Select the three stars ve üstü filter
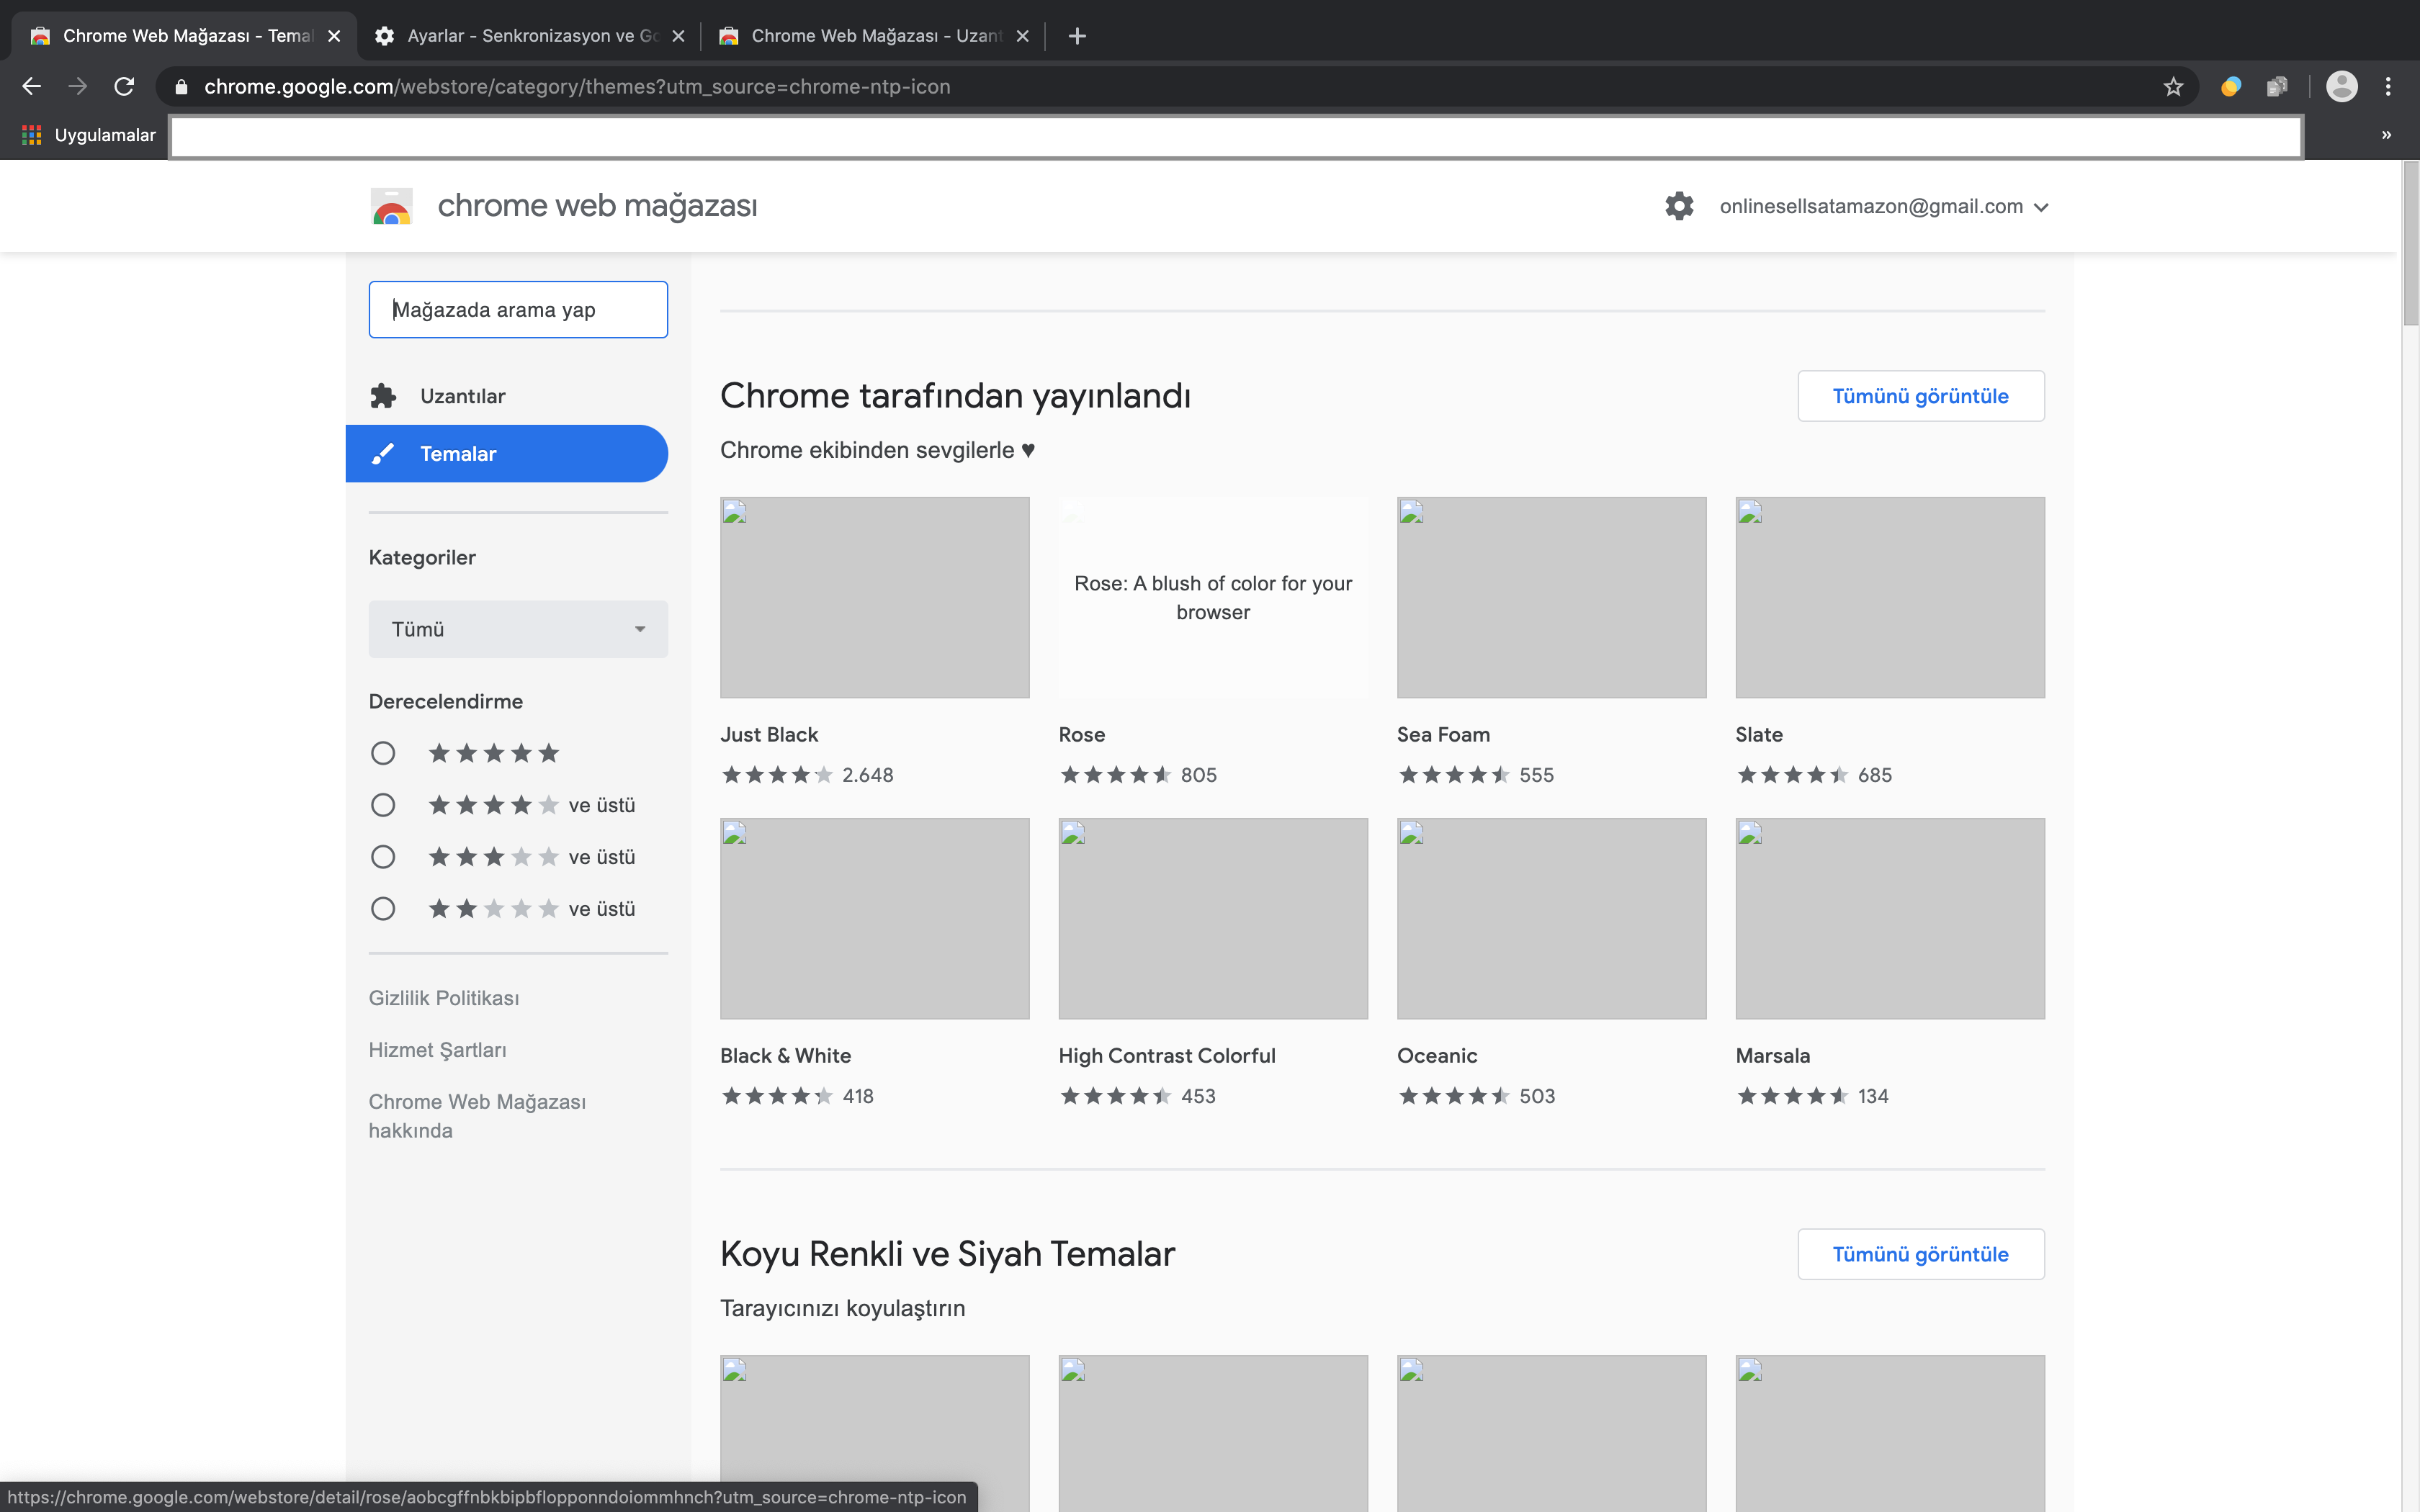The width and height of the screenshot is (2420, 1512). coord(383,857)
